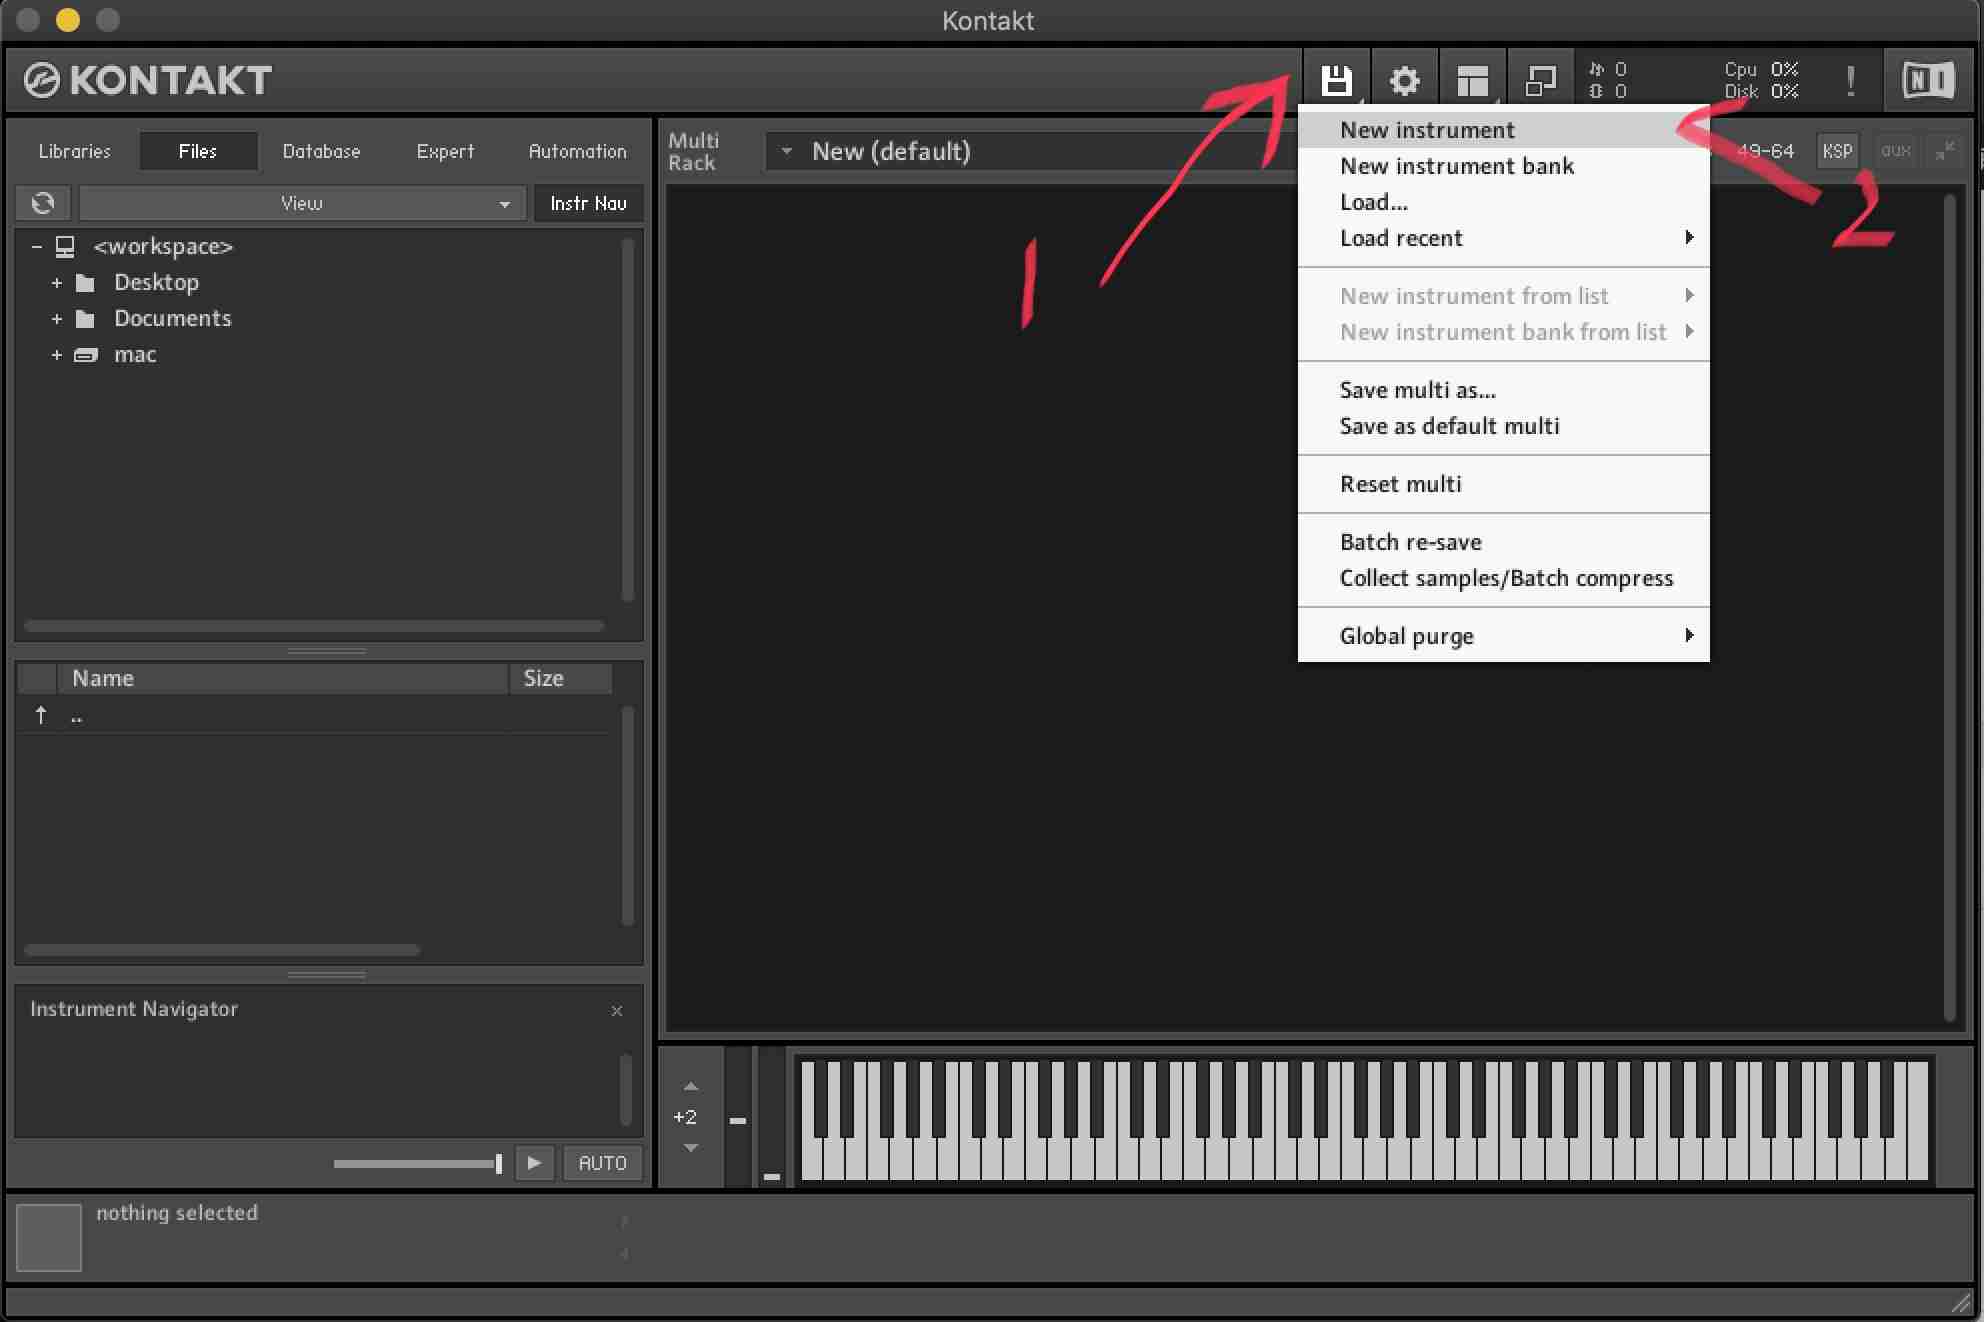
Task: Select Load... menu entry
Action: (1503, 202)
